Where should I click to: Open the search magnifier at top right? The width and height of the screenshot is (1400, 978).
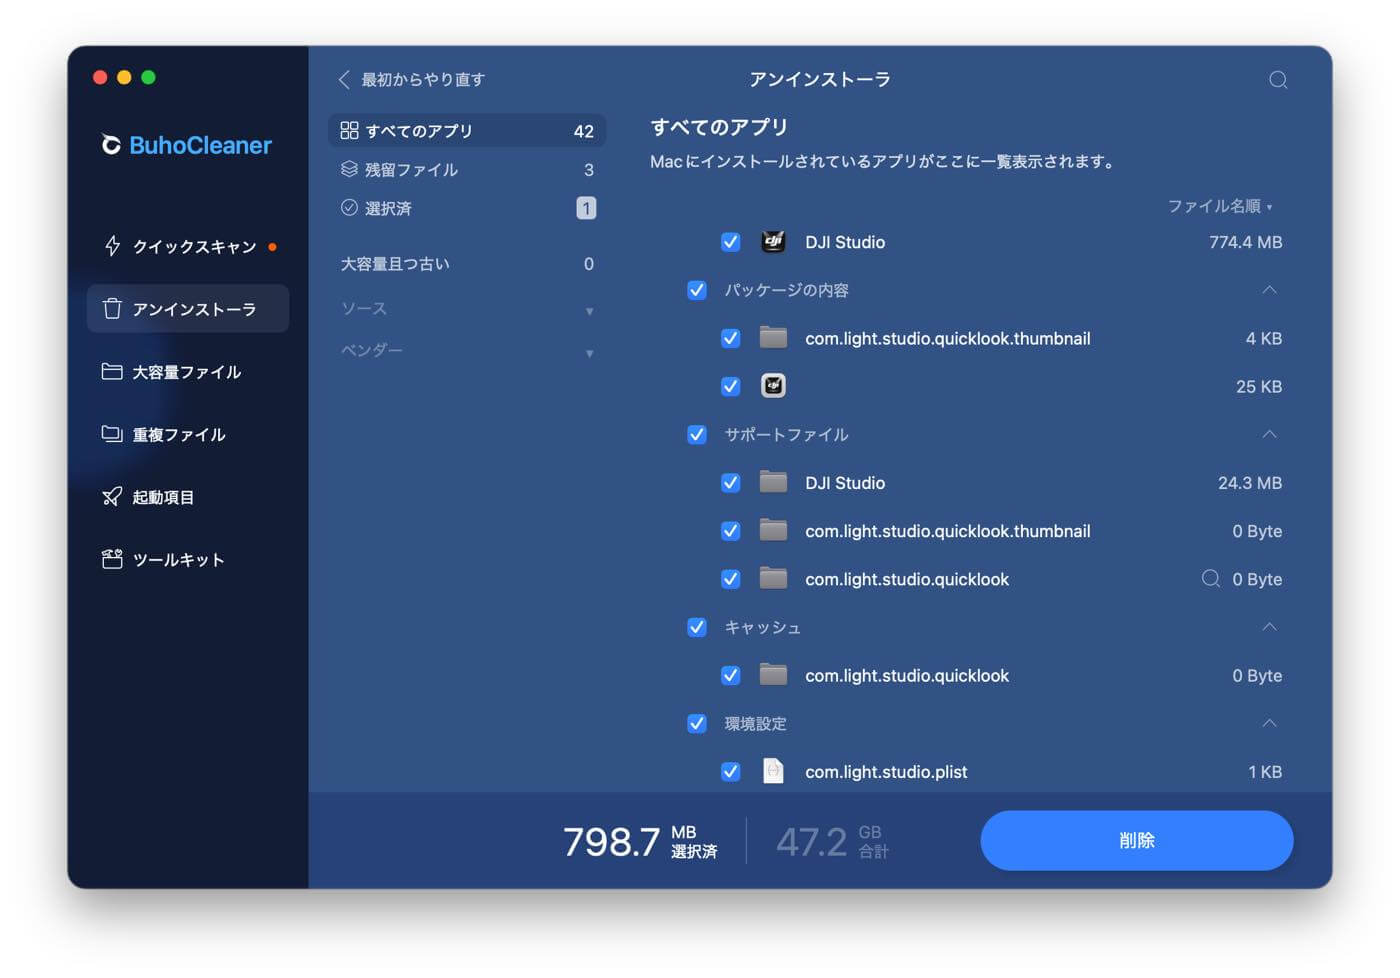click(1278, 80)
